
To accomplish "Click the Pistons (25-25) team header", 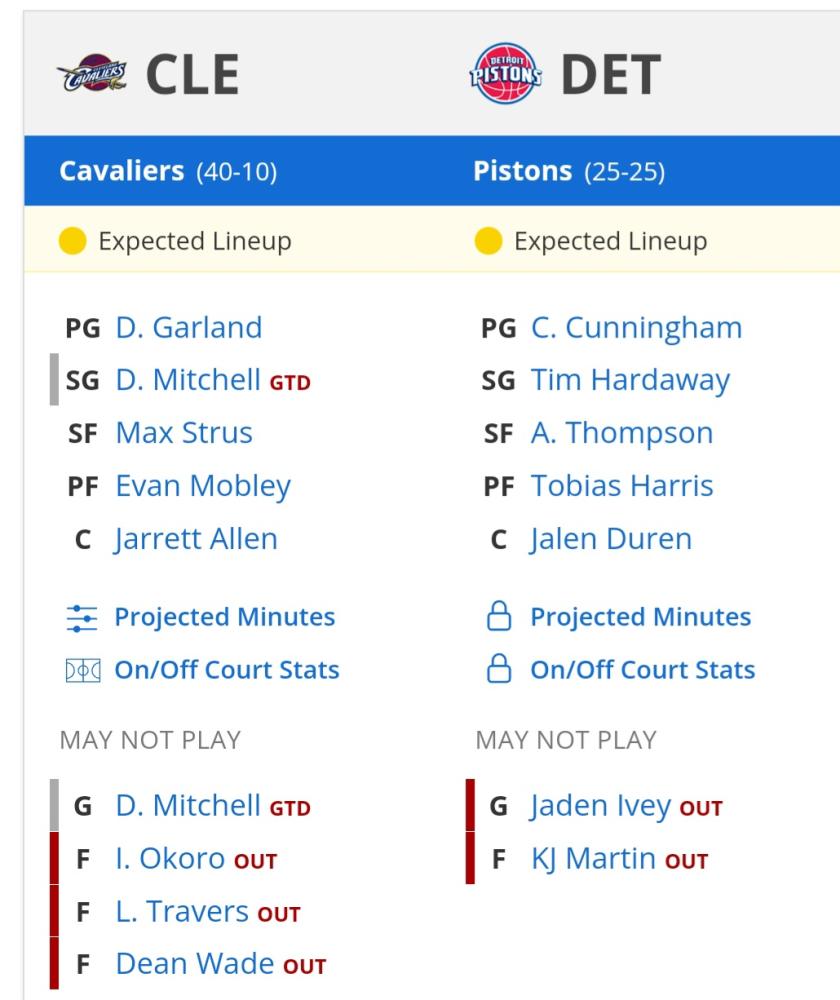I will (x=569, y=172).
